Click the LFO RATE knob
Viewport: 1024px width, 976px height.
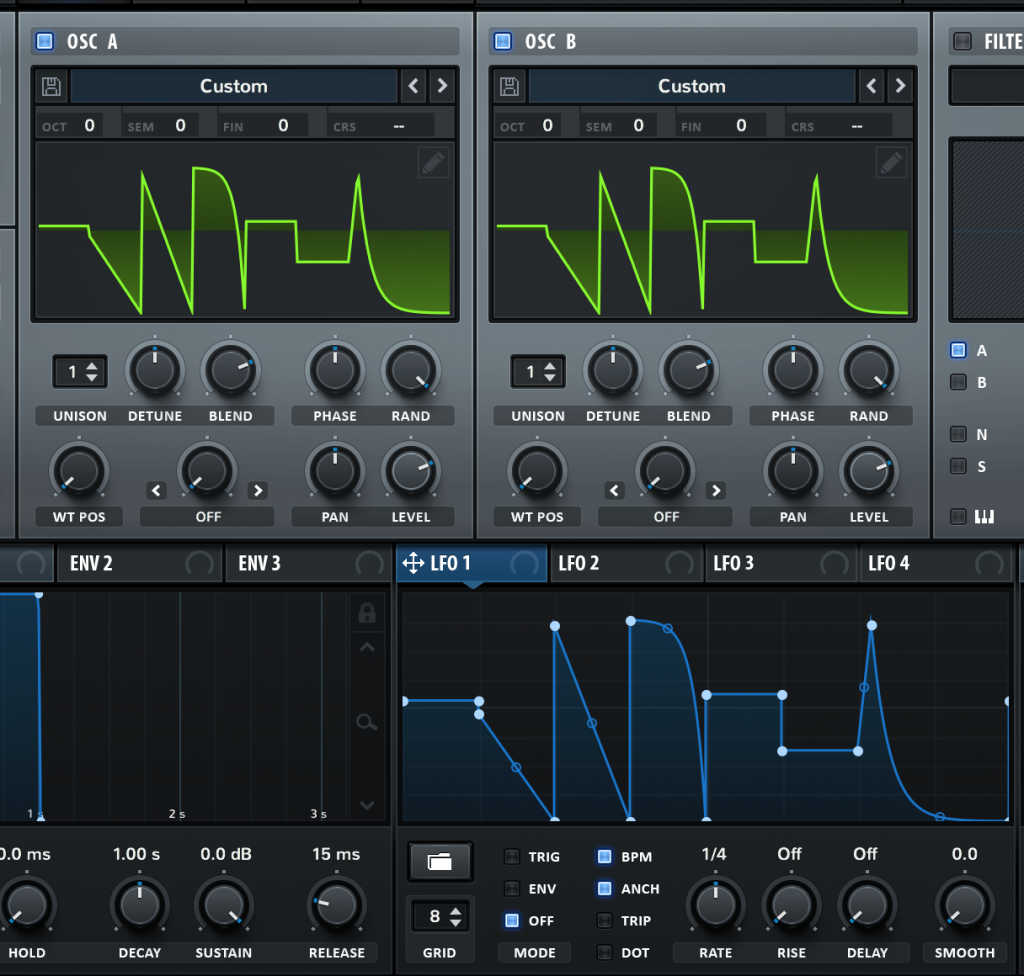715,906
